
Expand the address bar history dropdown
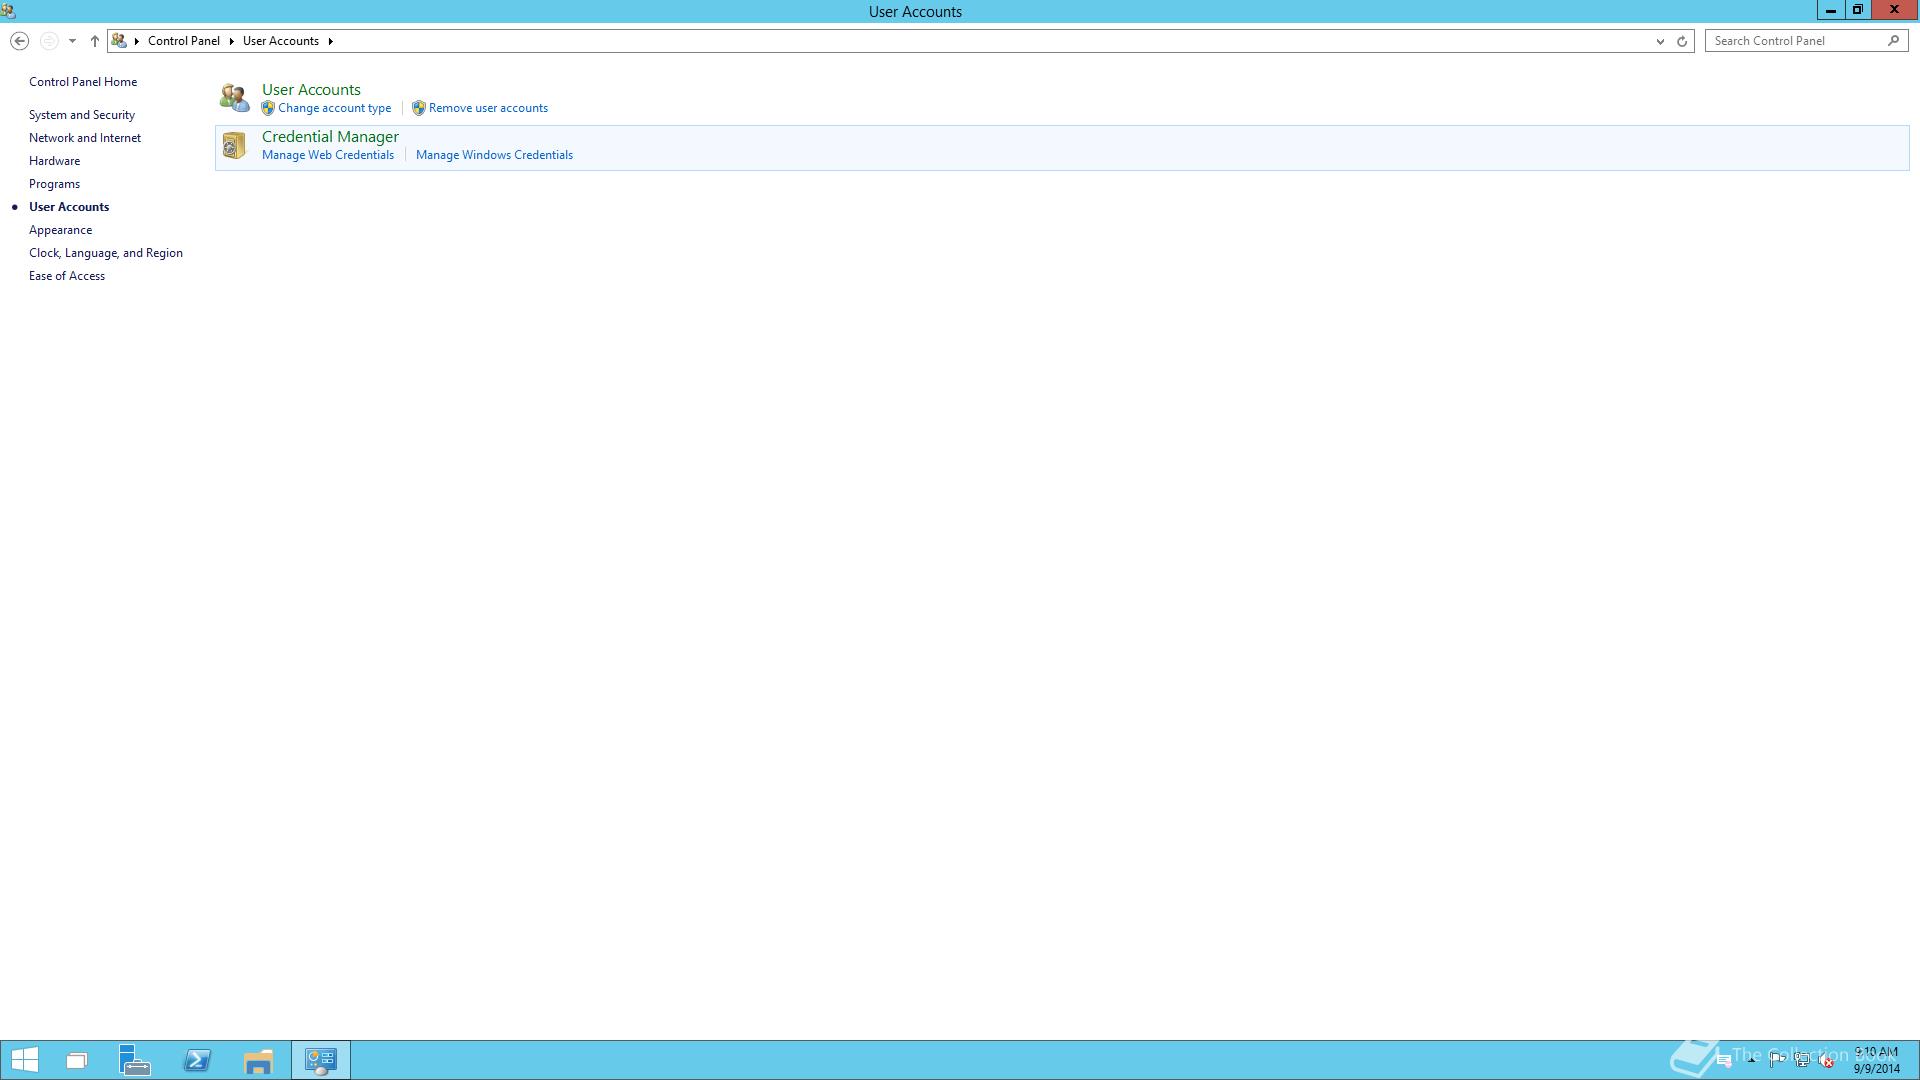[1660, 41]
